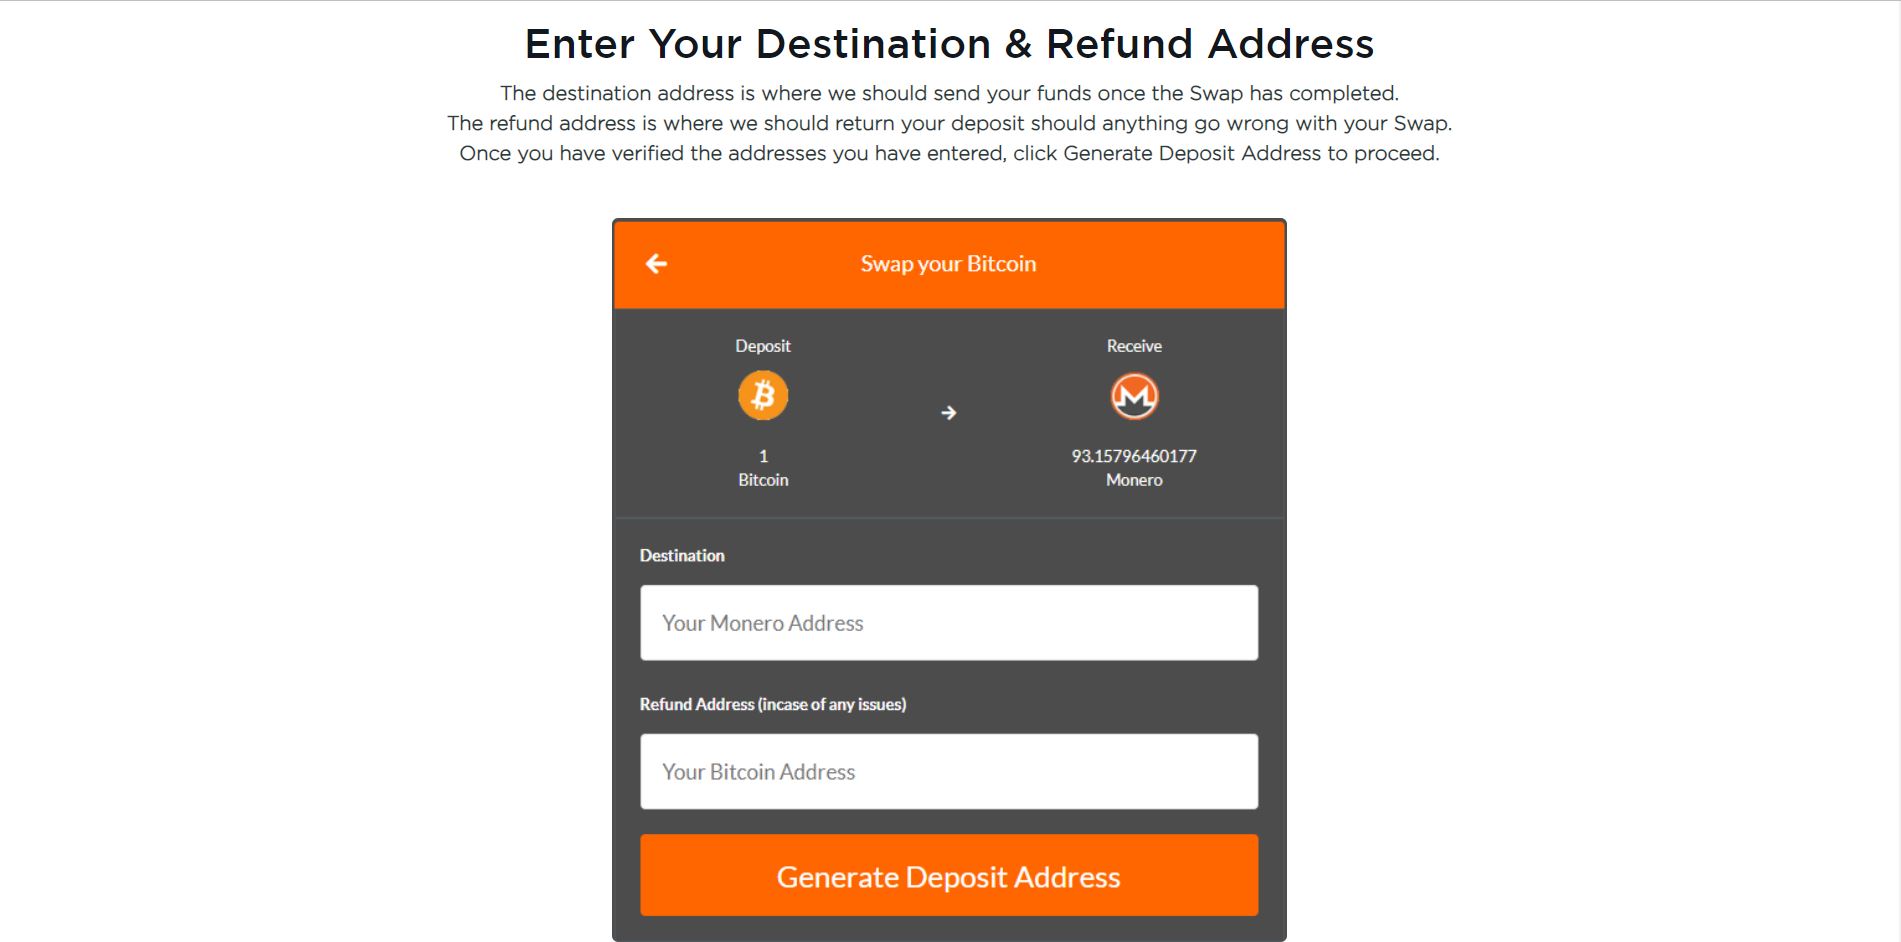Click the Monero logo icon
The height and width of the screenshot is (942, 1901).
pyautogui.click(x=1134, y=396)
